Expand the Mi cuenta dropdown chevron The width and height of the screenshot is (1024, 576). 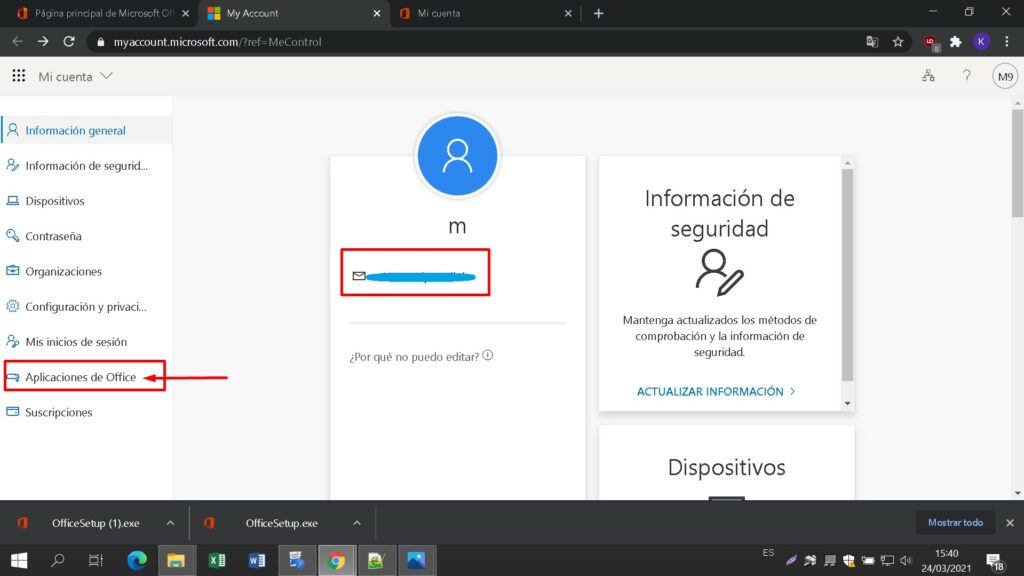pyautogui.click(x=107, y=76)
